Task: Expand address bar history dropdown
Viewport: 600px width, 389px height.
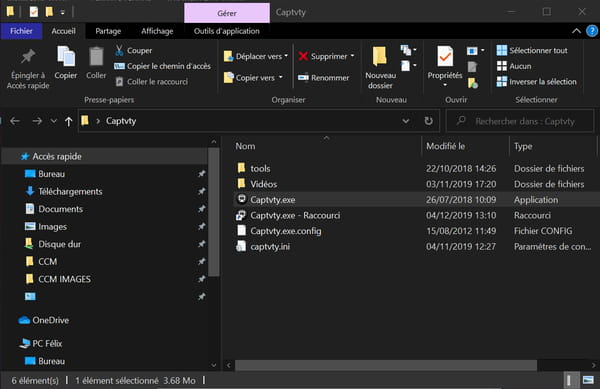Action: tap(406, 121)
